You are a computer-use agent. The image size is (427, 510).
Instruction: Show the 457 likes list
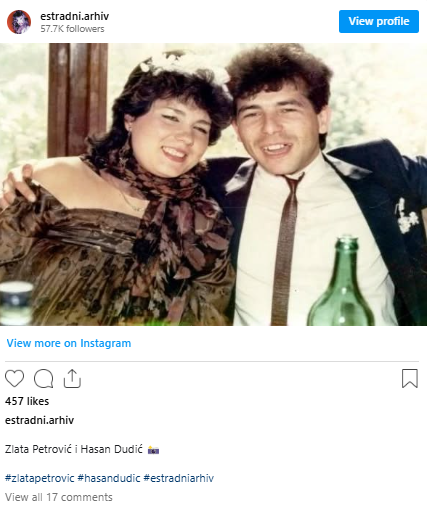(27, 401)
